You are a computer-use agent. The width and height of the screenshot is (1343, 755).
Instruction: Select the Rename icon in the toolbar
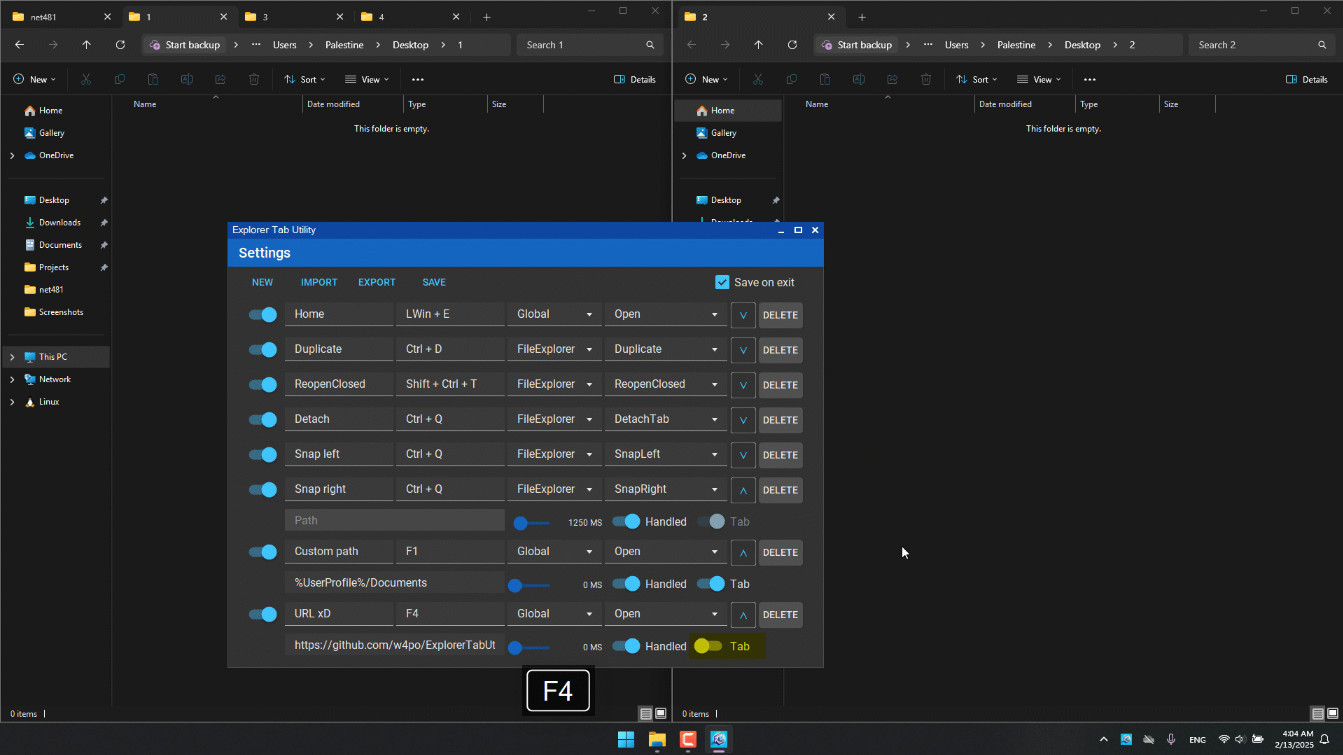(186, 79)
